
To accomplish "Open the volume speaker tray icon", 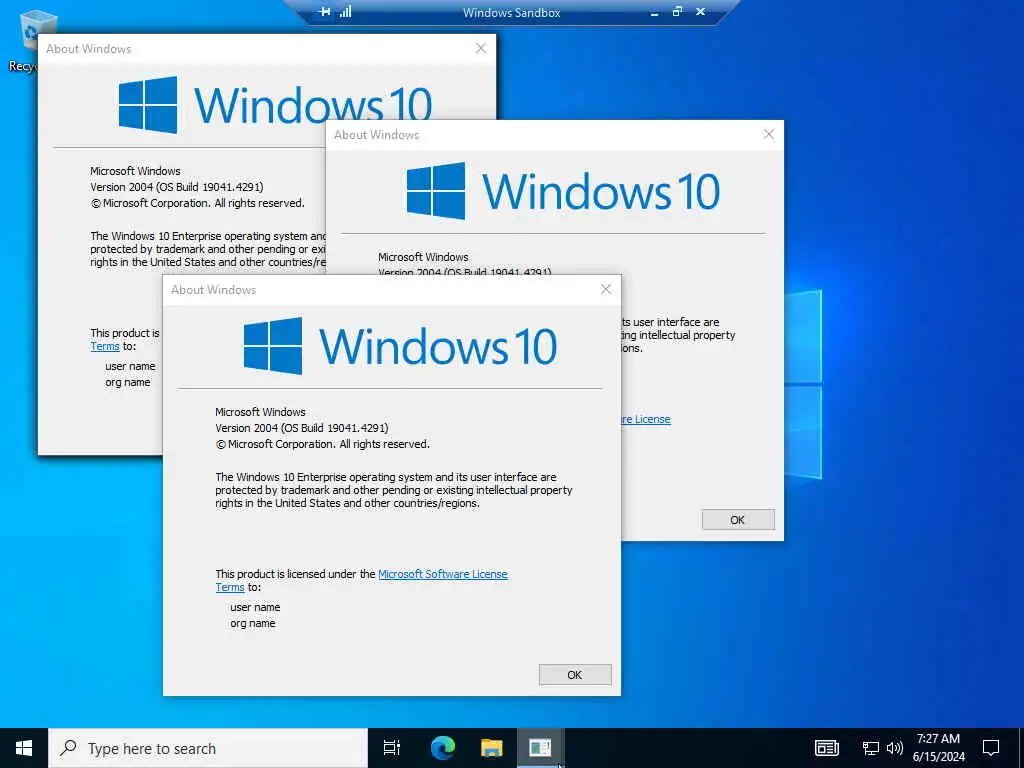I will tap(895, 748).
